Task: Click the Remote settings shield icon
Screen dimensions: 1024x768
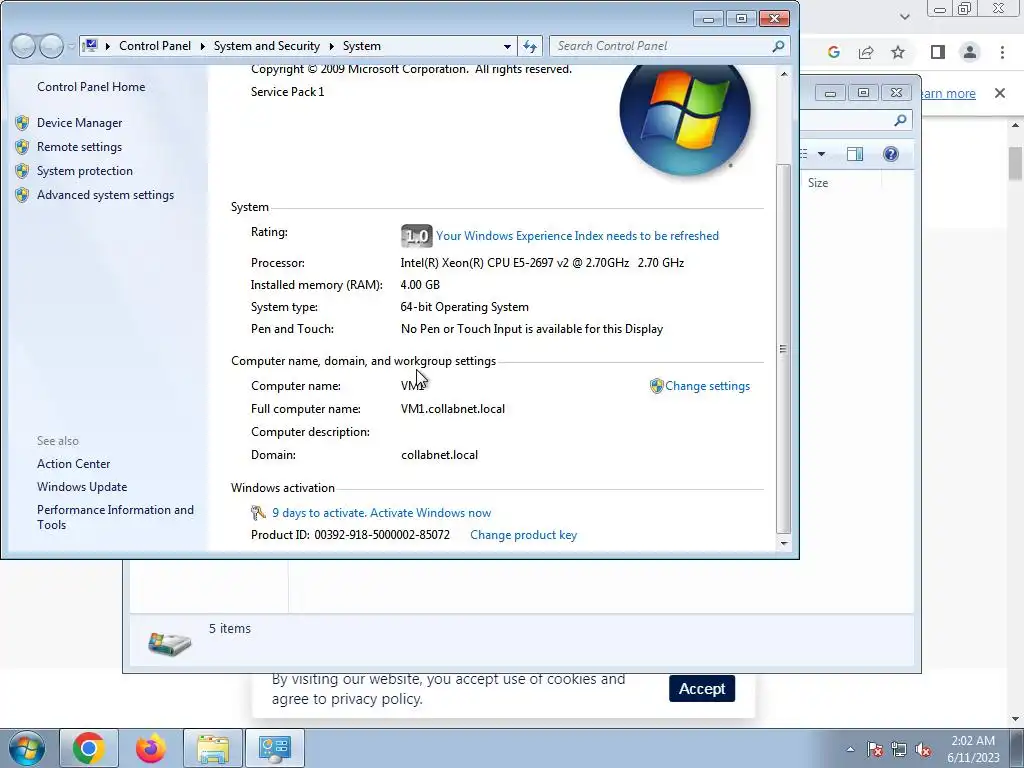Action: pos(22,147)
